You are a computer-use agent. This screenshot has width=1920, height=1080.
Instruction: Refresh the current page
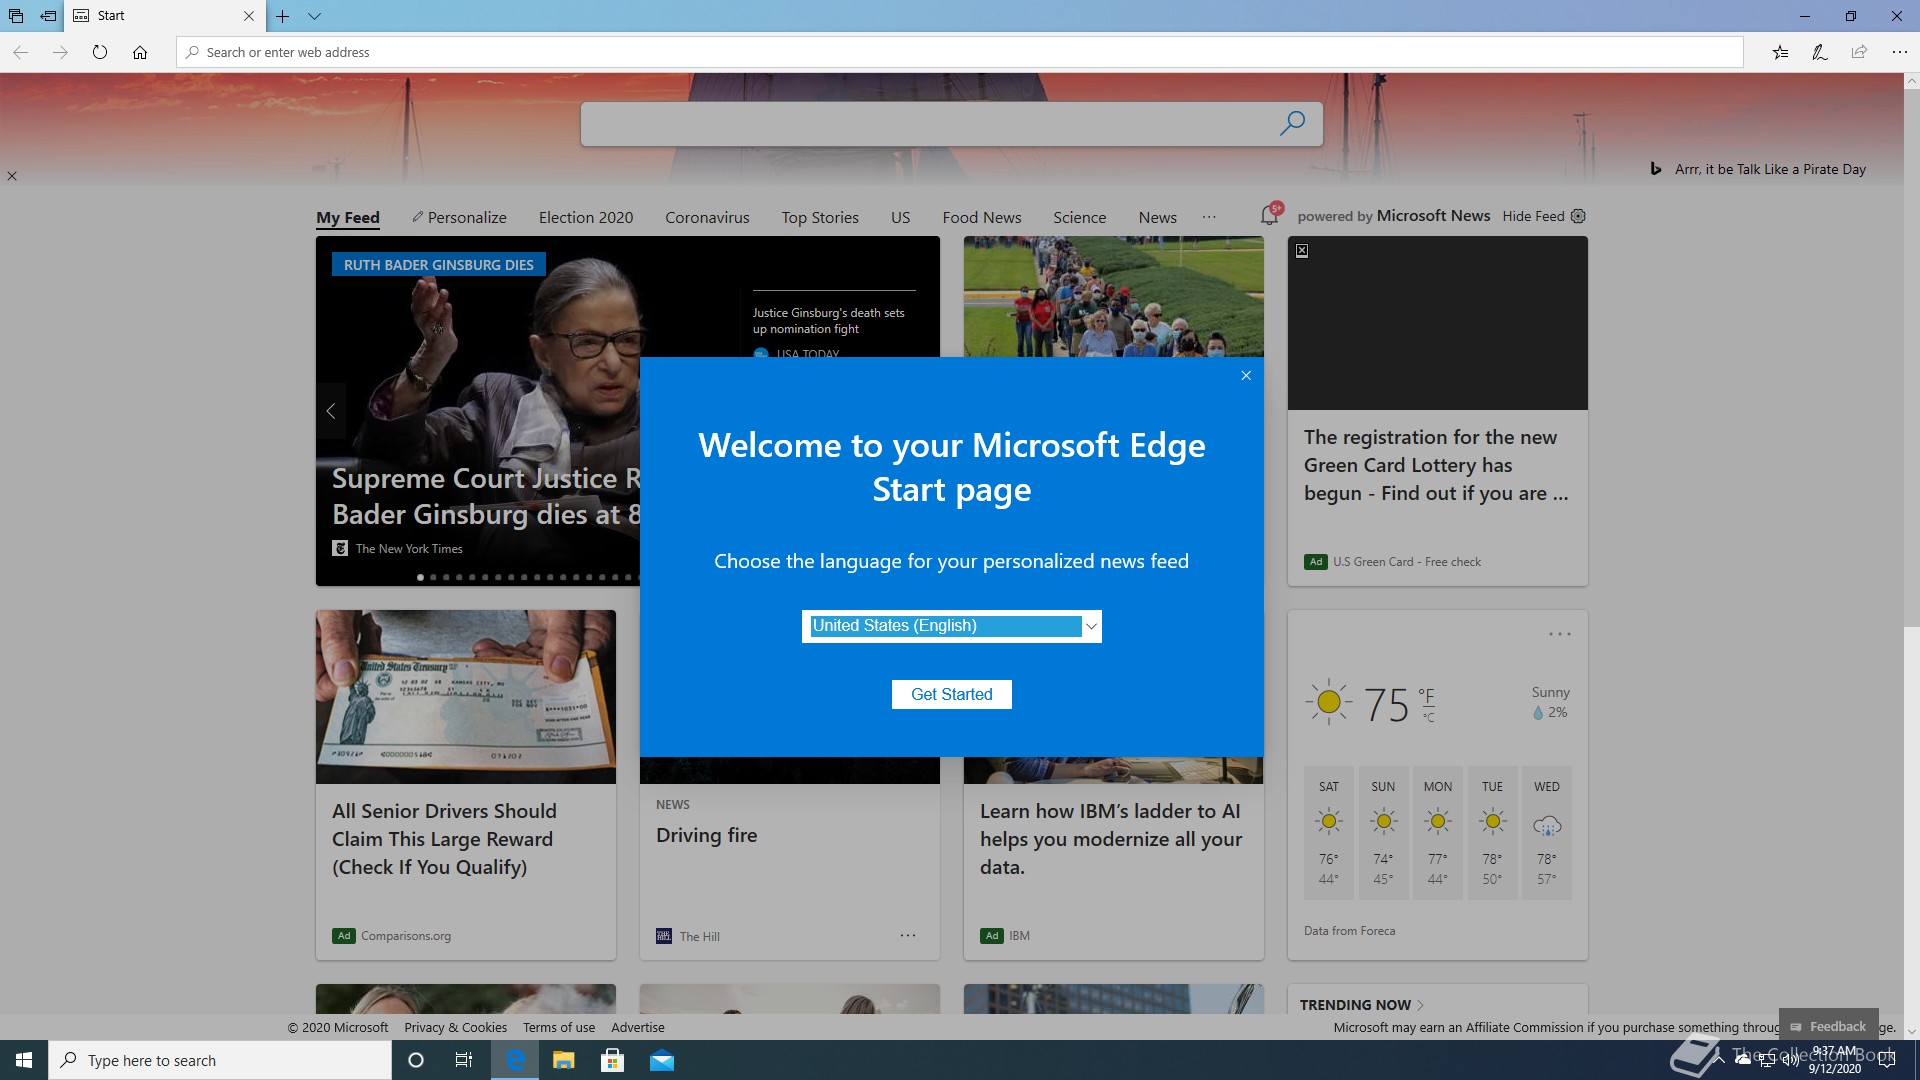point(100,52)
